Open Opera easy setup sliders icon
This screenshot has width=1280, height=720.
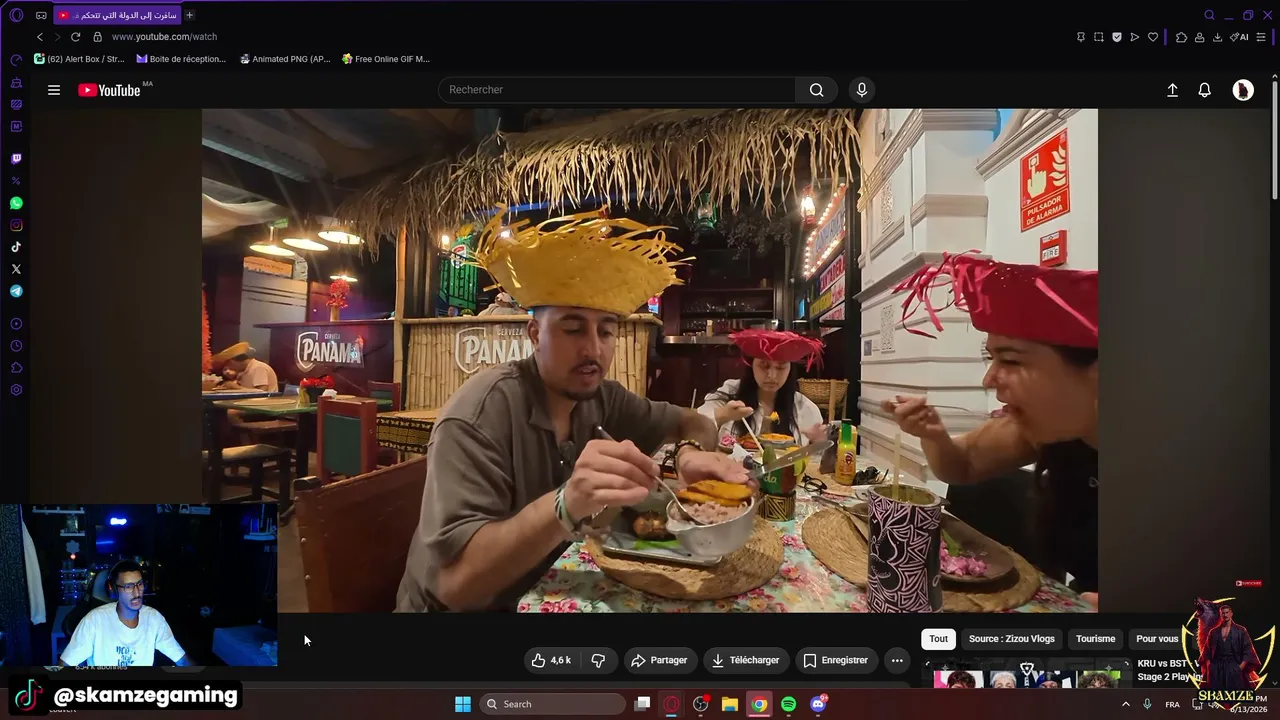click(1262, 37)
